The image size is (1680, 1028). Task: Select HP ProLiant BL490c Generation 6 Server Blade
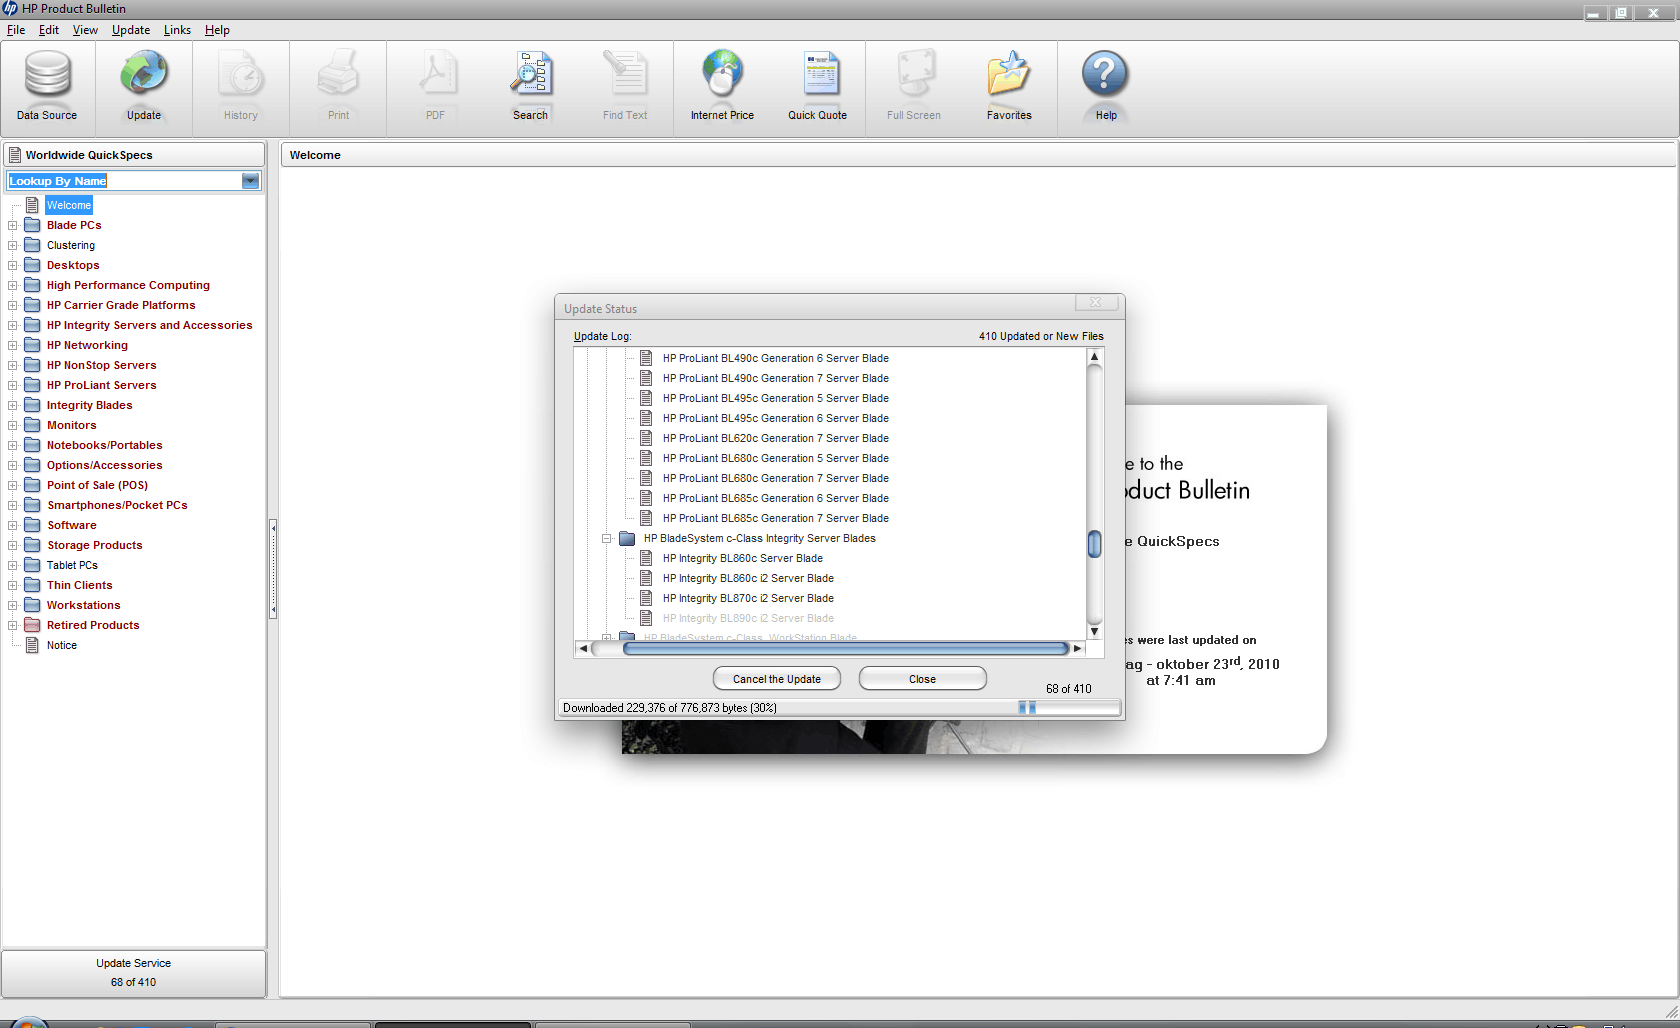tap(776, 358)
